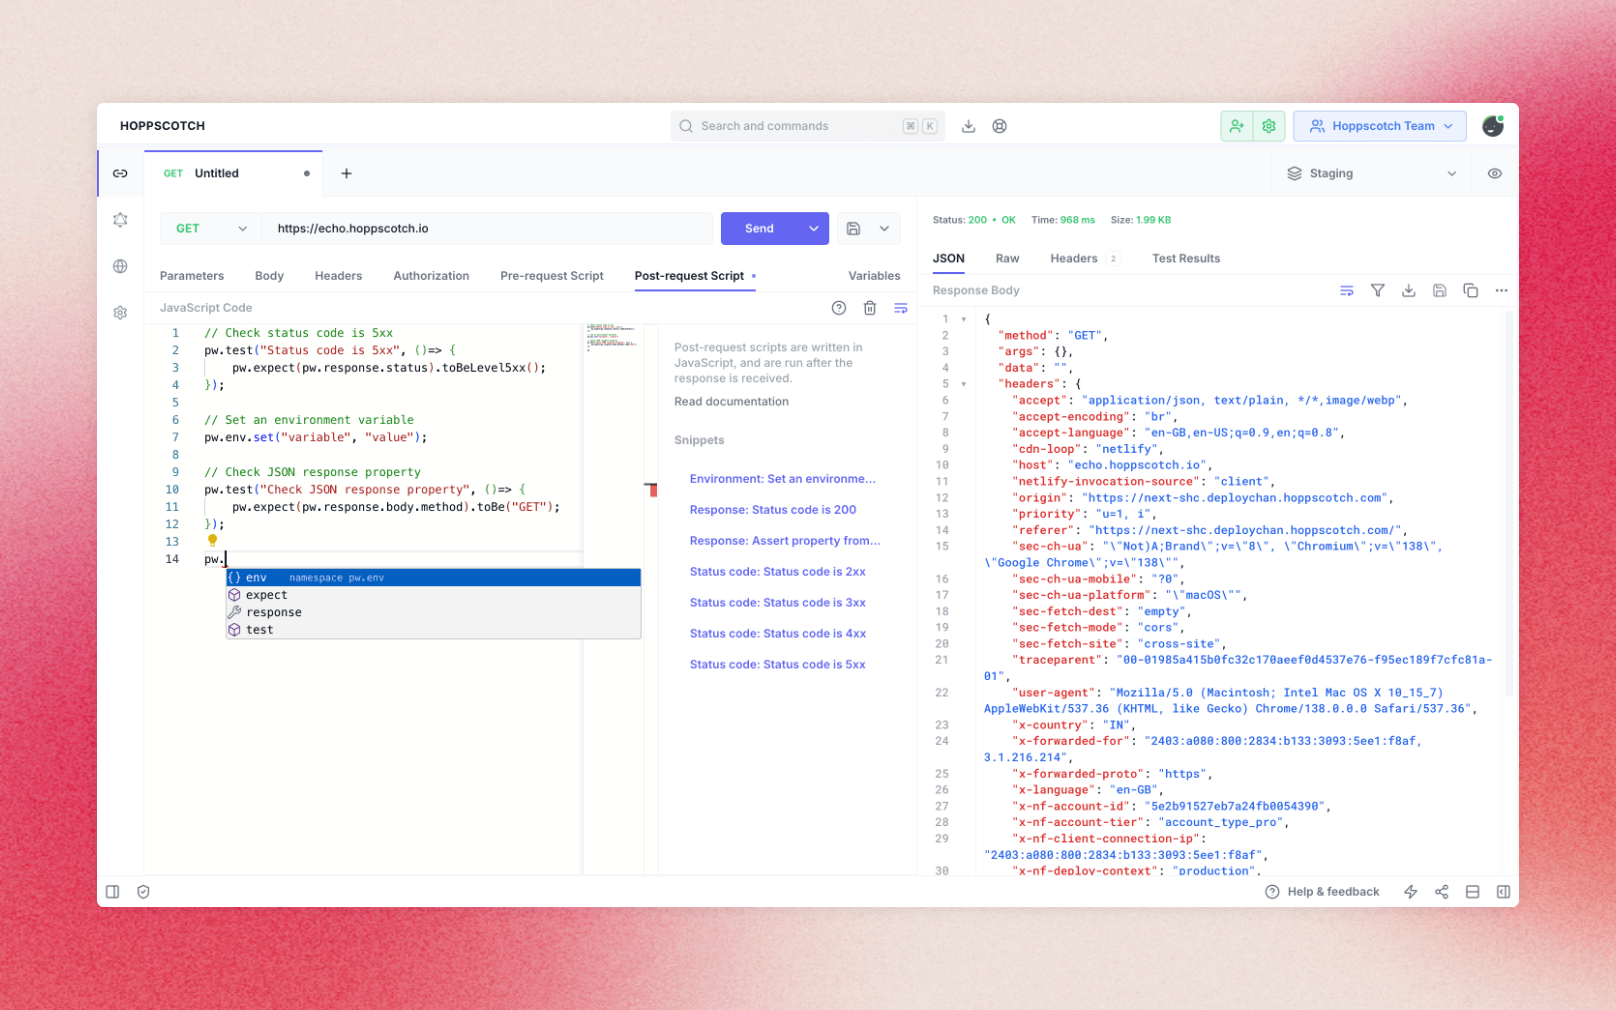
Task: Open the Read documentation link
Action: [x=731, y=402]
